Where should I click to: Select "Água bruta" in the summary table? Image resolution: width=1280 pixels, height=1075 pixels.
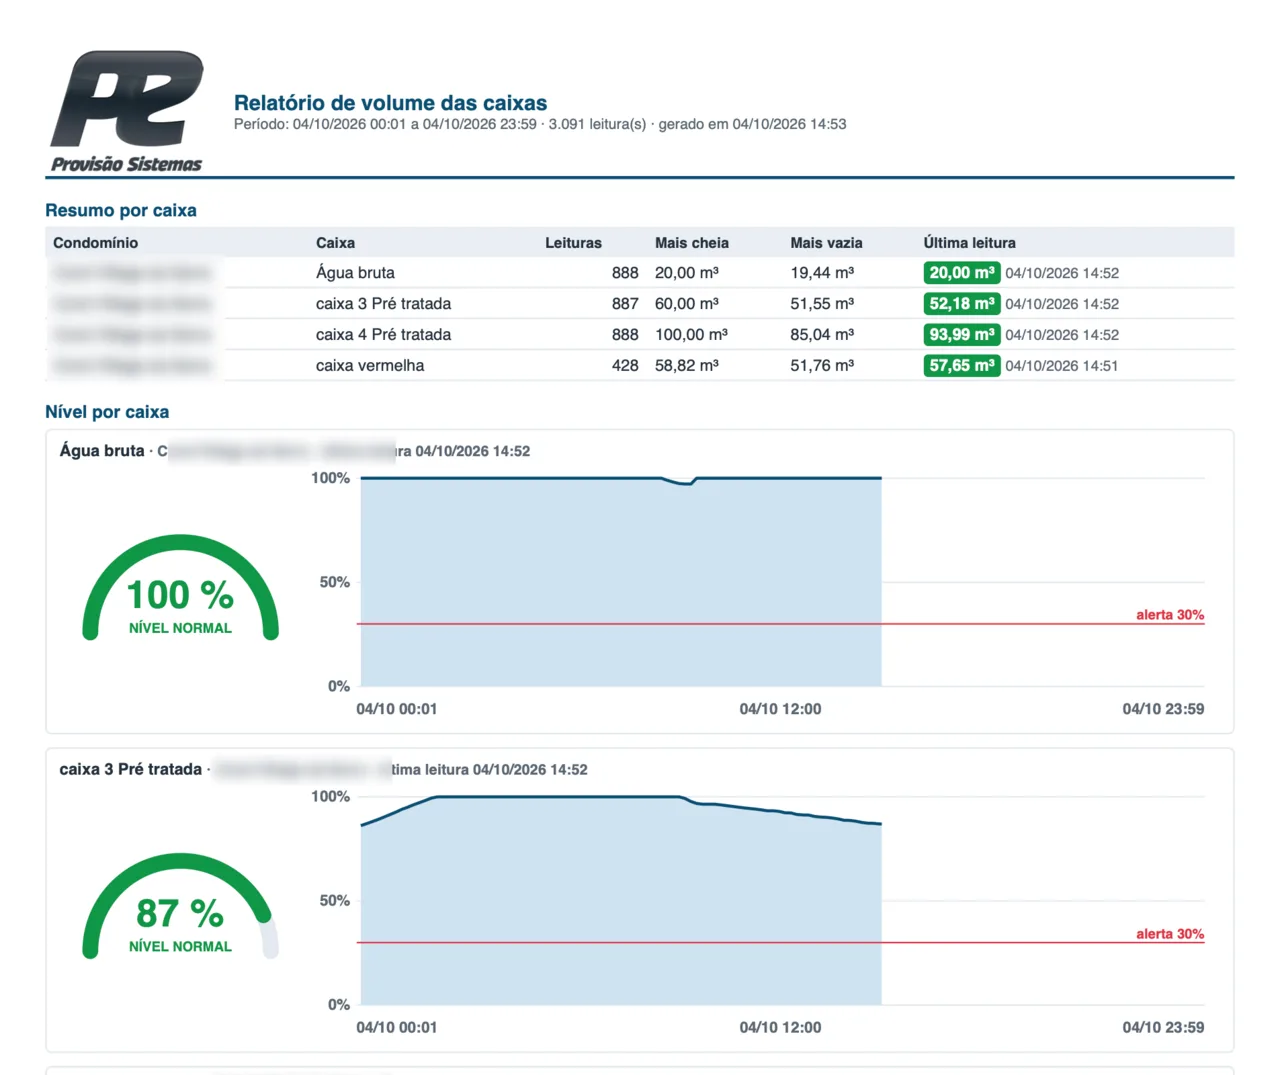355,273
